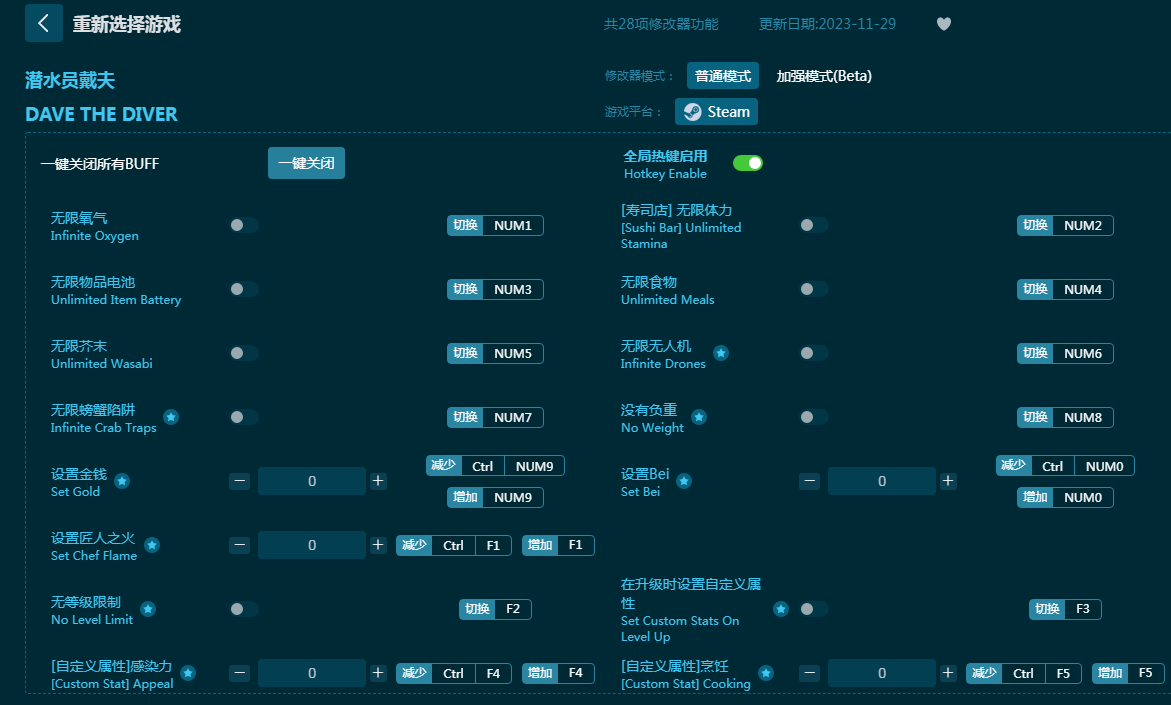1171x705 pixels.
Task: Increase Set Gold with the plus button
Action: tap(378, 481)
